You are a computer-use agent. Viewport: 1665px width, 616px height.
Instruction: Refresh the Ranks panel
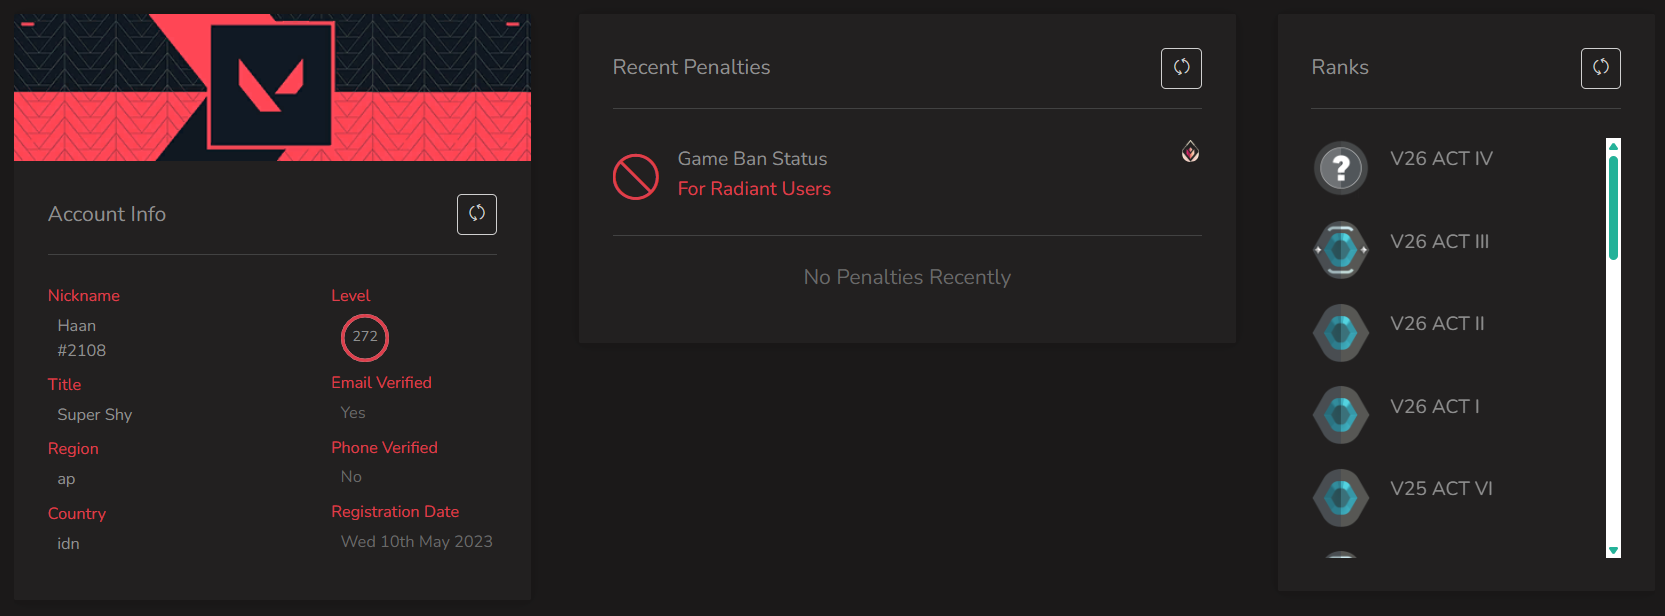[1601, 68]
